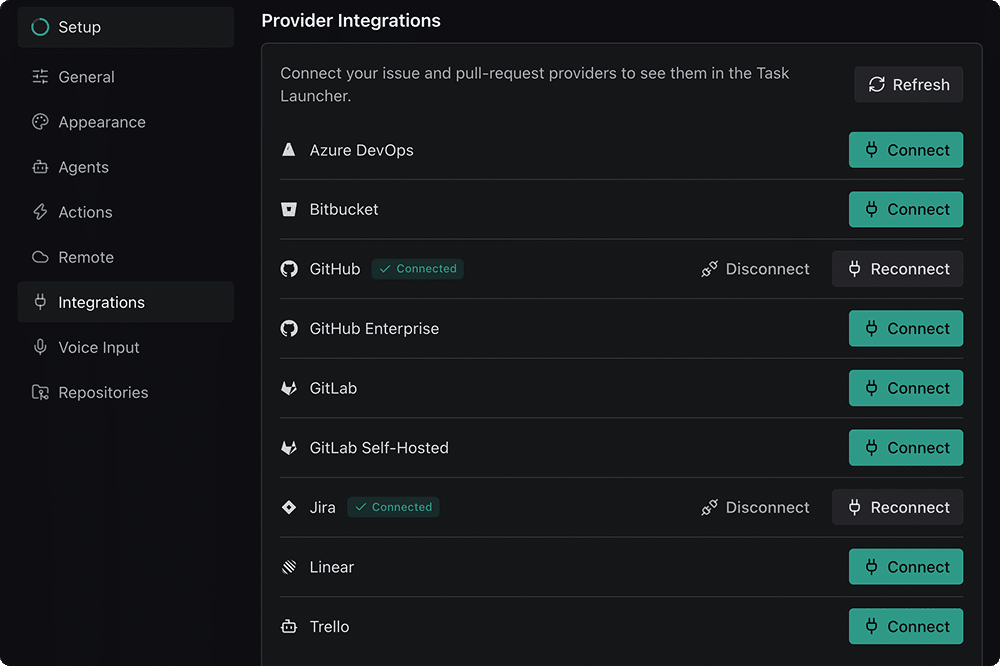Connect Azure DevOps
This screenshot has height=666, width=1000.
tap(906, 150)
